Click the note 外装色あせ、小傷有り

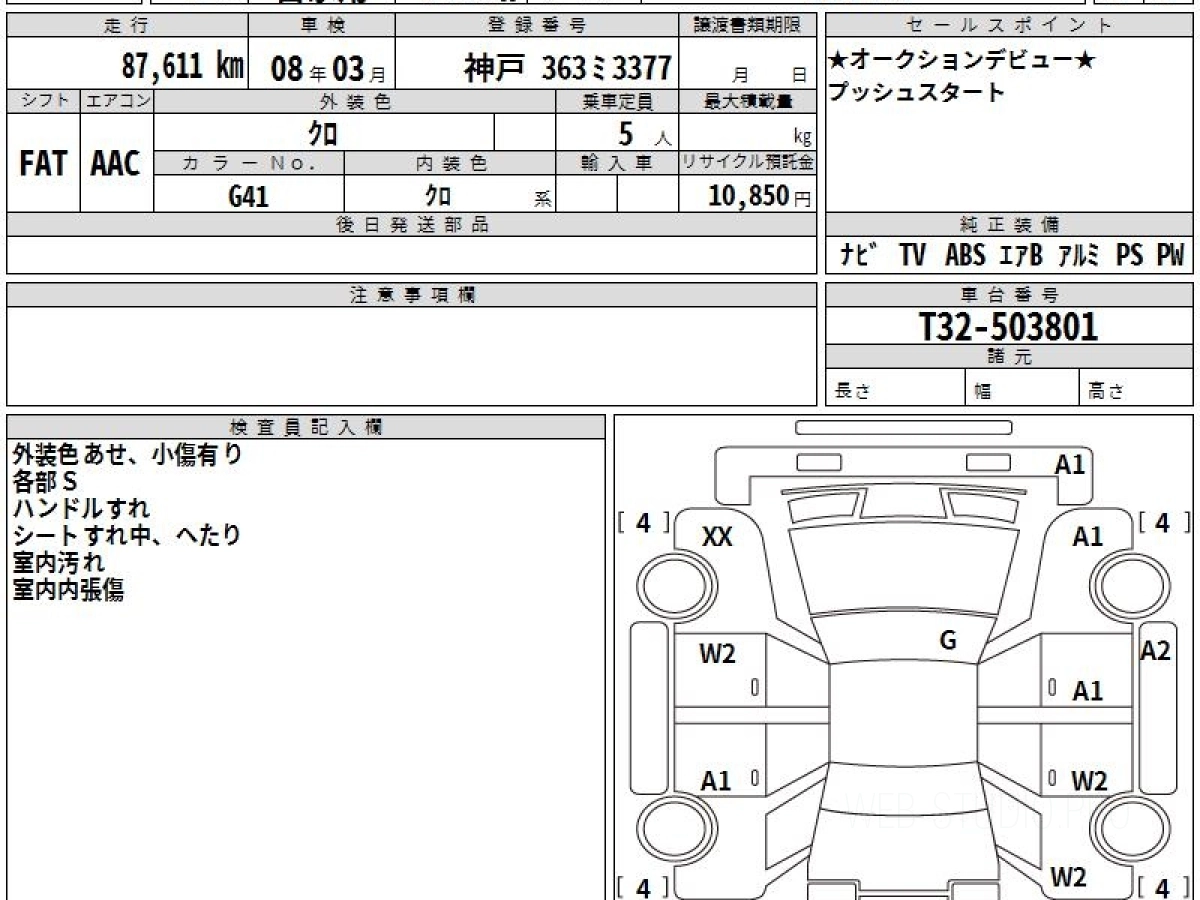click(127, 455)
